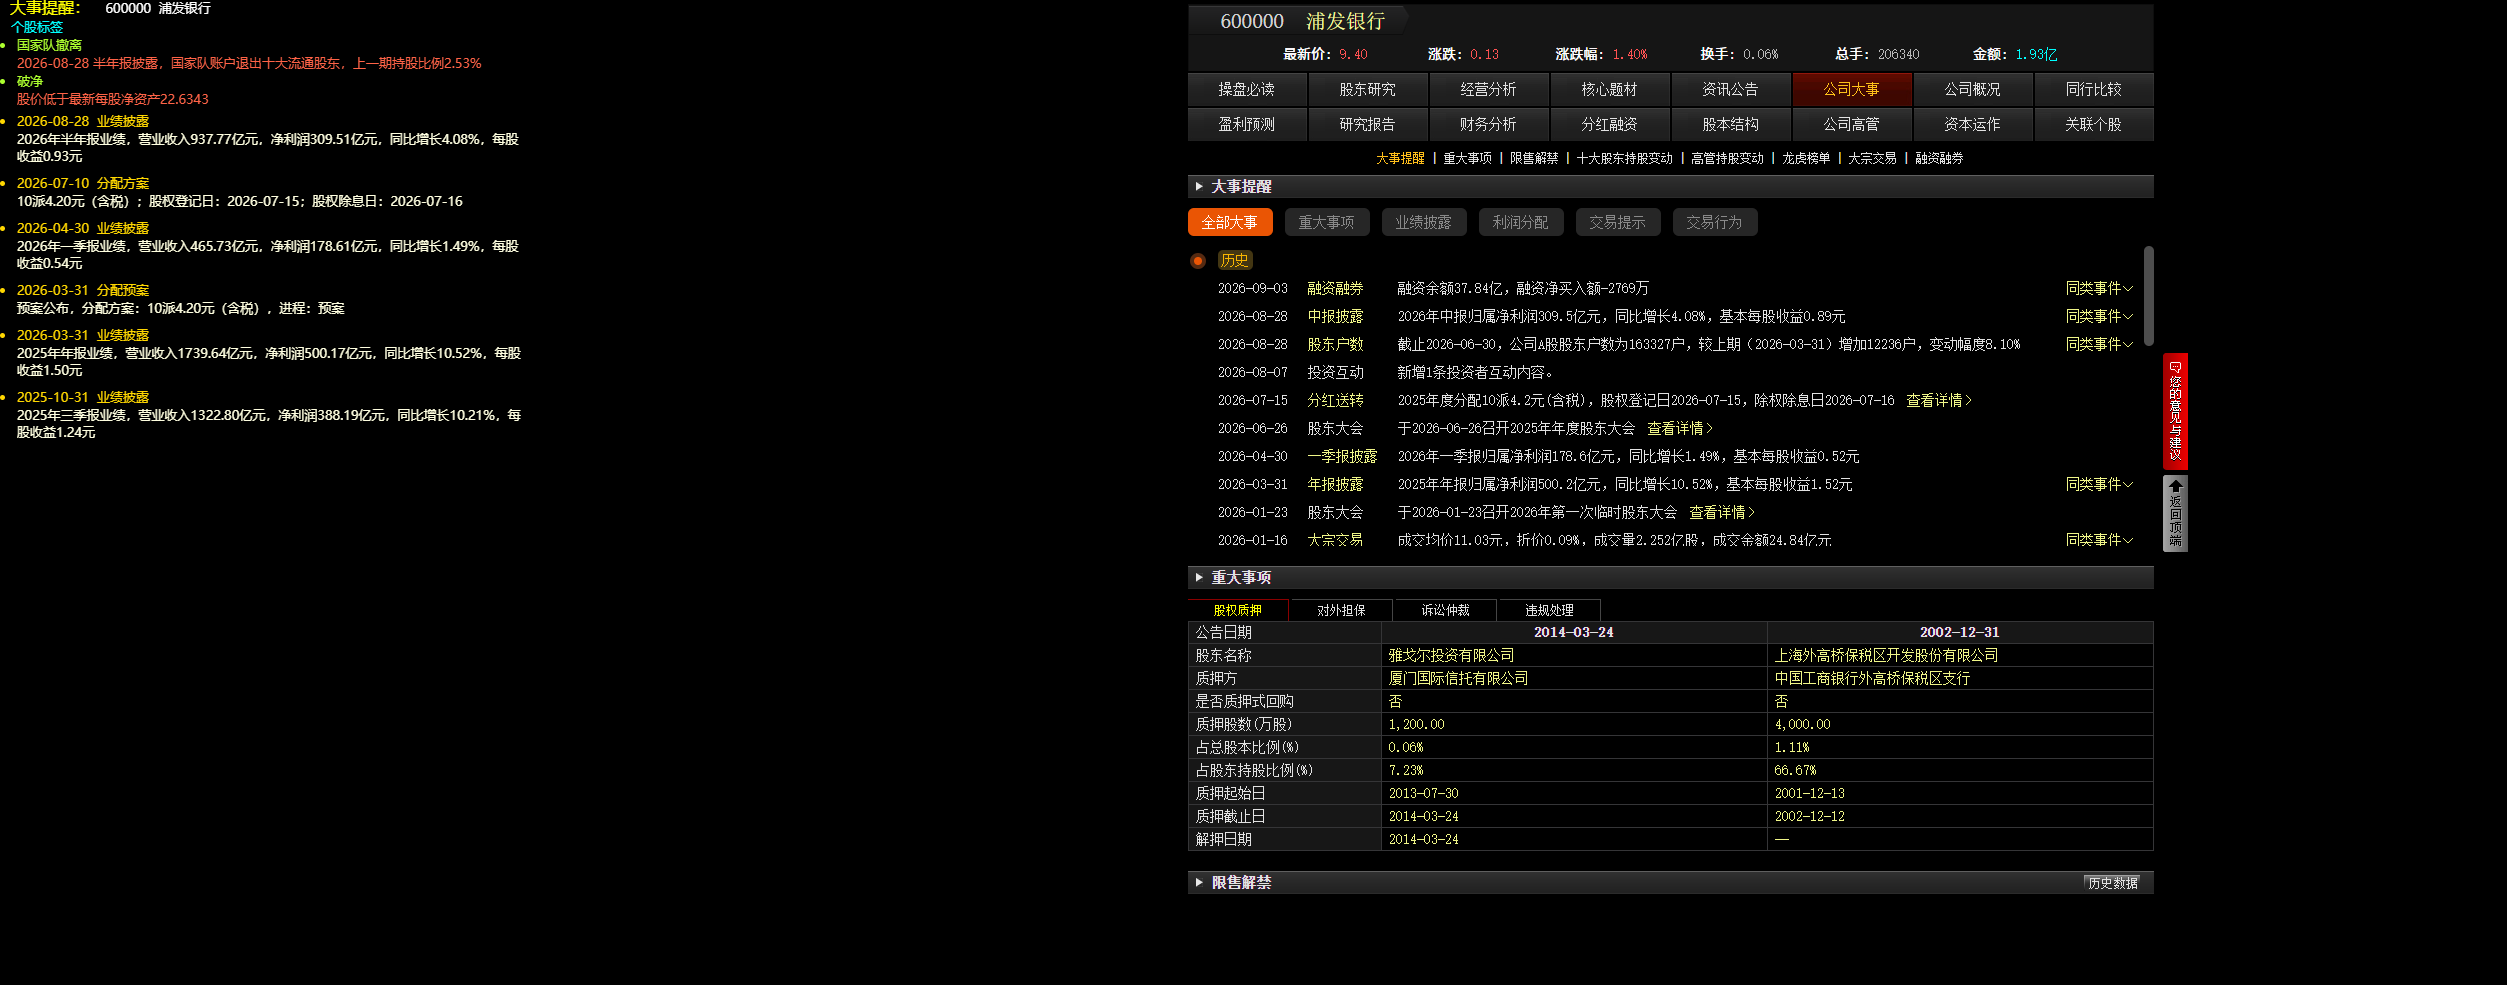Switch to the 资本运作 tab
The width and height of the screenshot is (2507, 985).
[x=1973, y=124]
